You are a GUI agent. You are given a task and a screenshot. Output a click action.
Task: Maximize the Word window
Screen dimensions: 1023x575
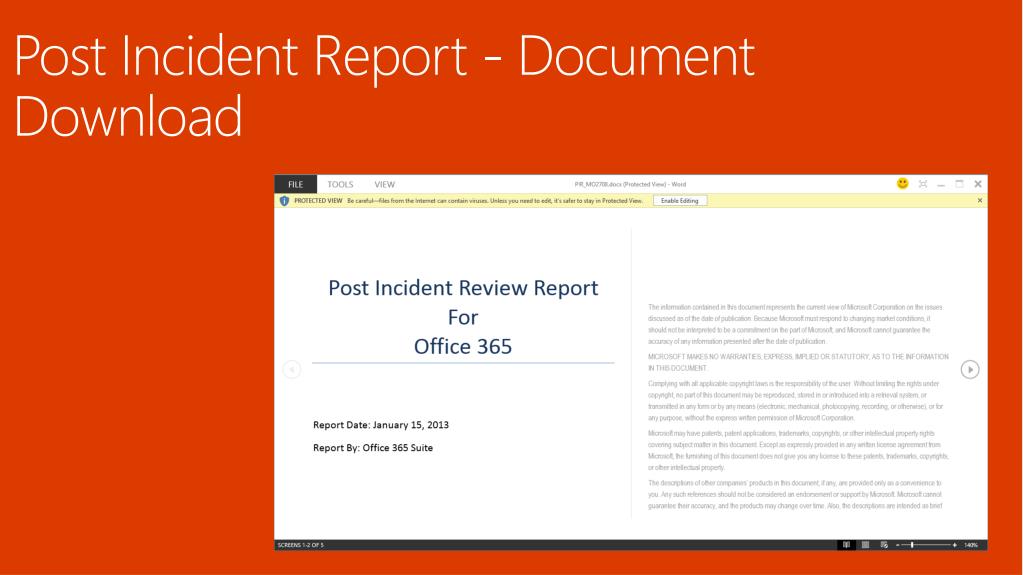click(x=959, y=184)
